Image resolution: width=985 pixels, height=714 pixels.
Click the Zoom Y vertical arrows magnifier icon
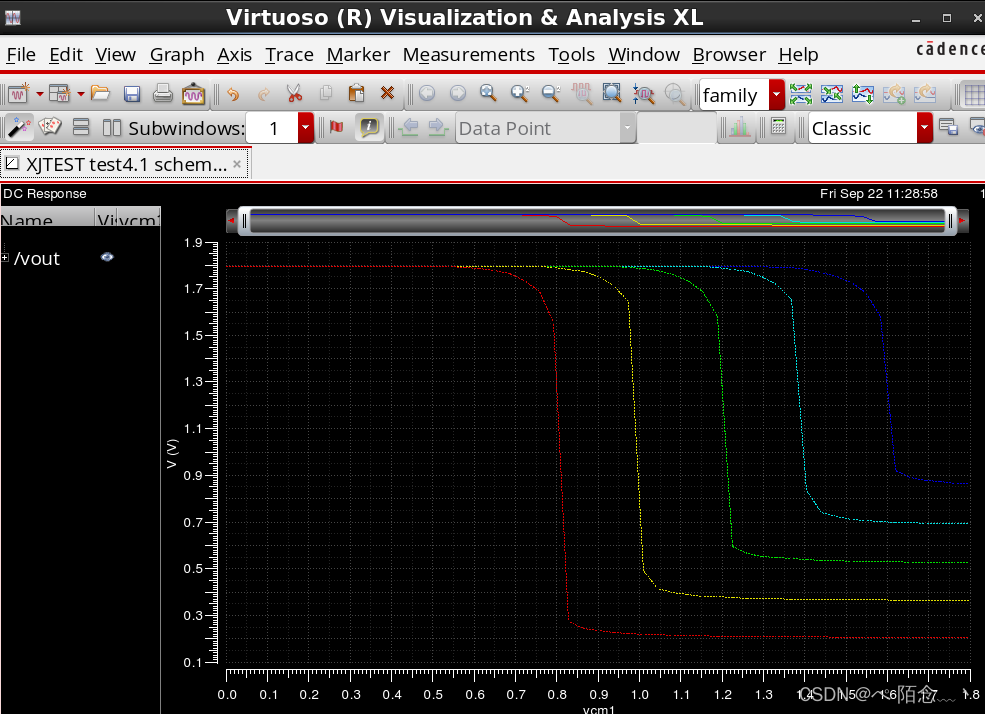tap(643, 94)
